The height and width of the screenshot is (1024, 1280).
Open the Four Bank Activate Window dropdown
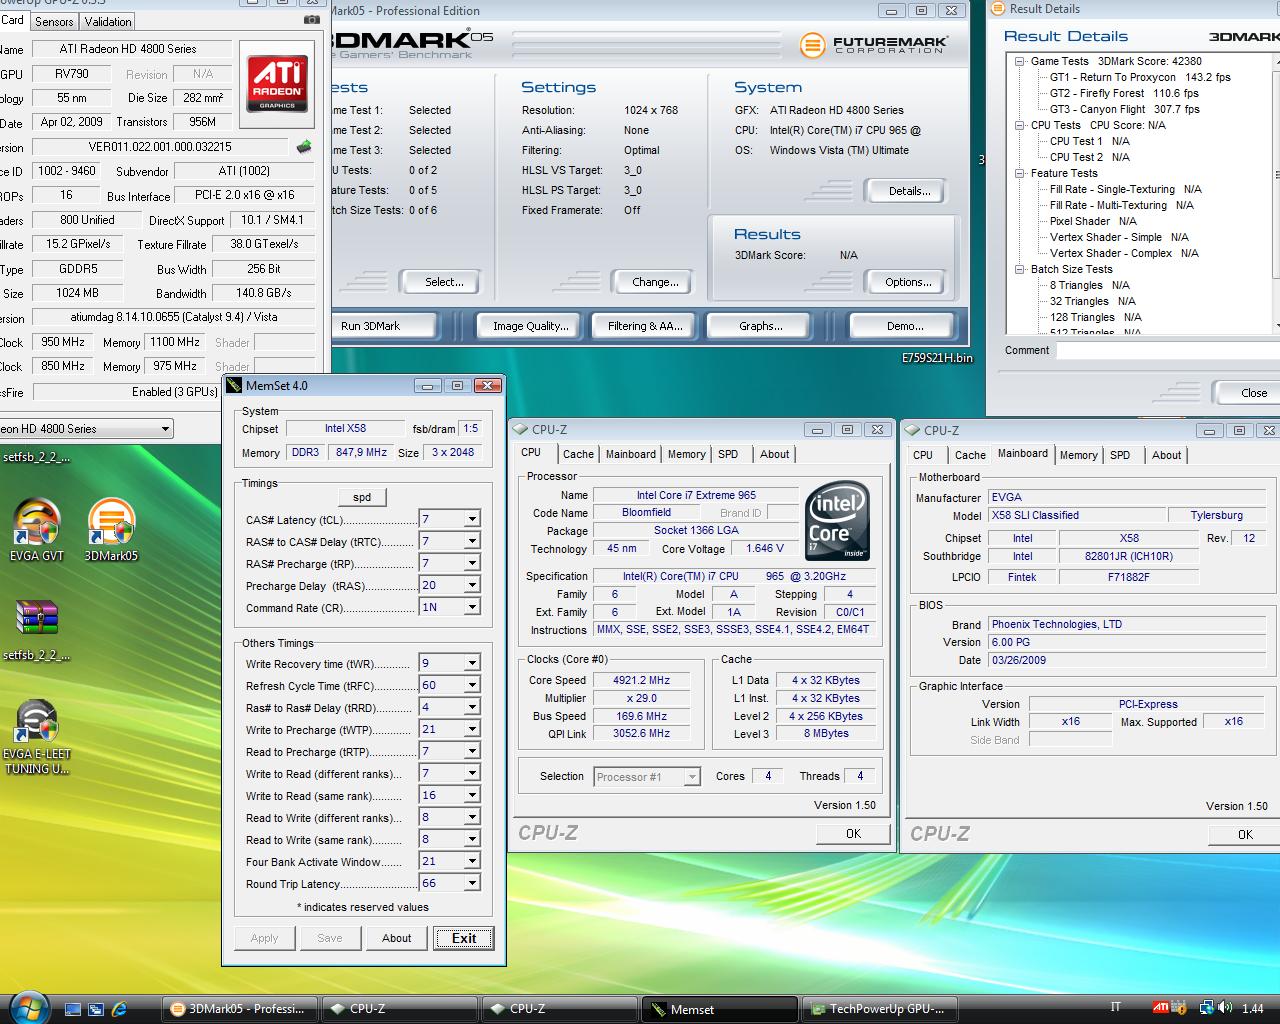coord(472,861)
